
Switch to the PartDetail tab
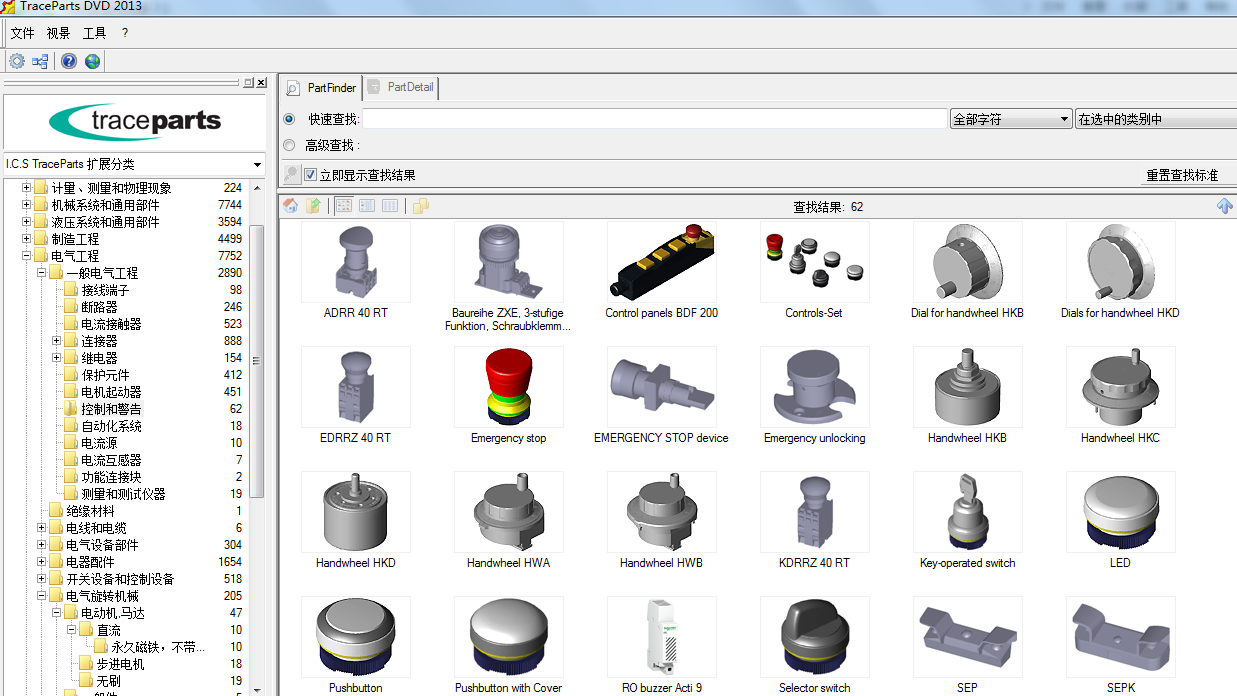(x=400, y=88)
